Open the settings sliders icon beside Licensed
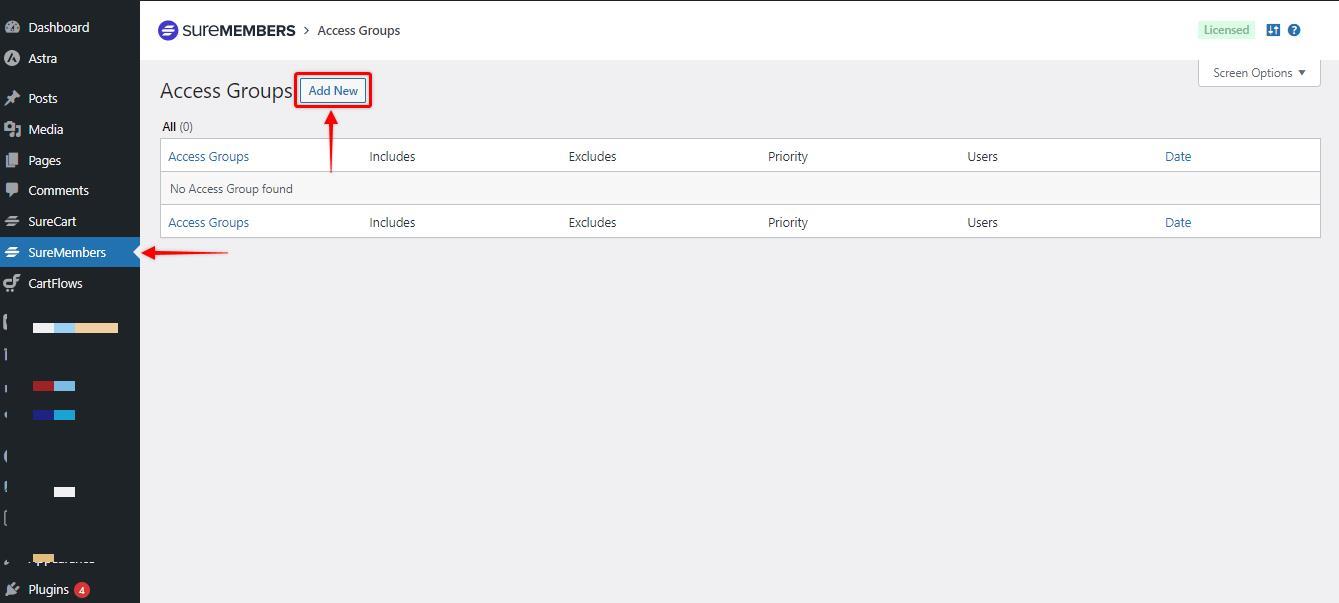The height and width of the screenshot is (603, 1339). (x=1273, y=30)
